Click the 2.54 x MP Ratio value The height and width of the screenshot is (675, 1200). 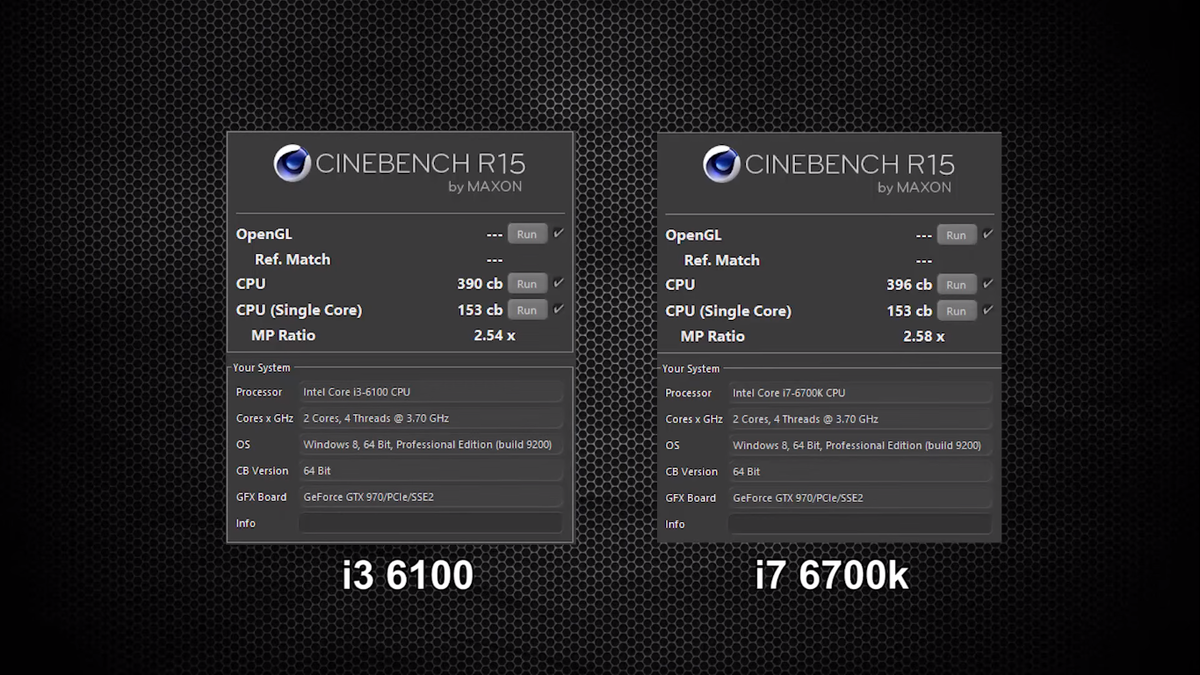coord(495,335)
